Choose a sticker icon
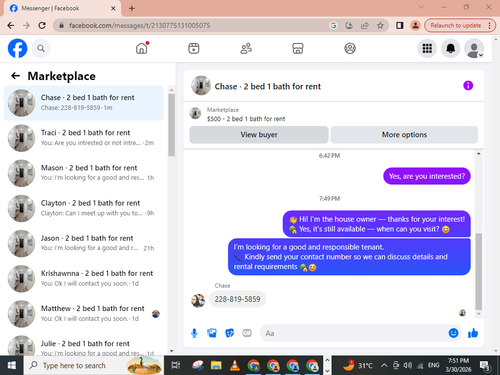Screen dimensions: 500x375 click(229, 333)
